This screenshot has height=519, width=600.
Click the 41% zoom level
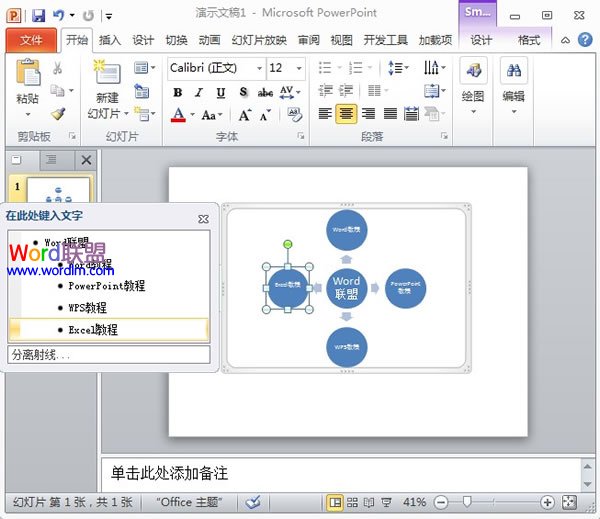414,502
